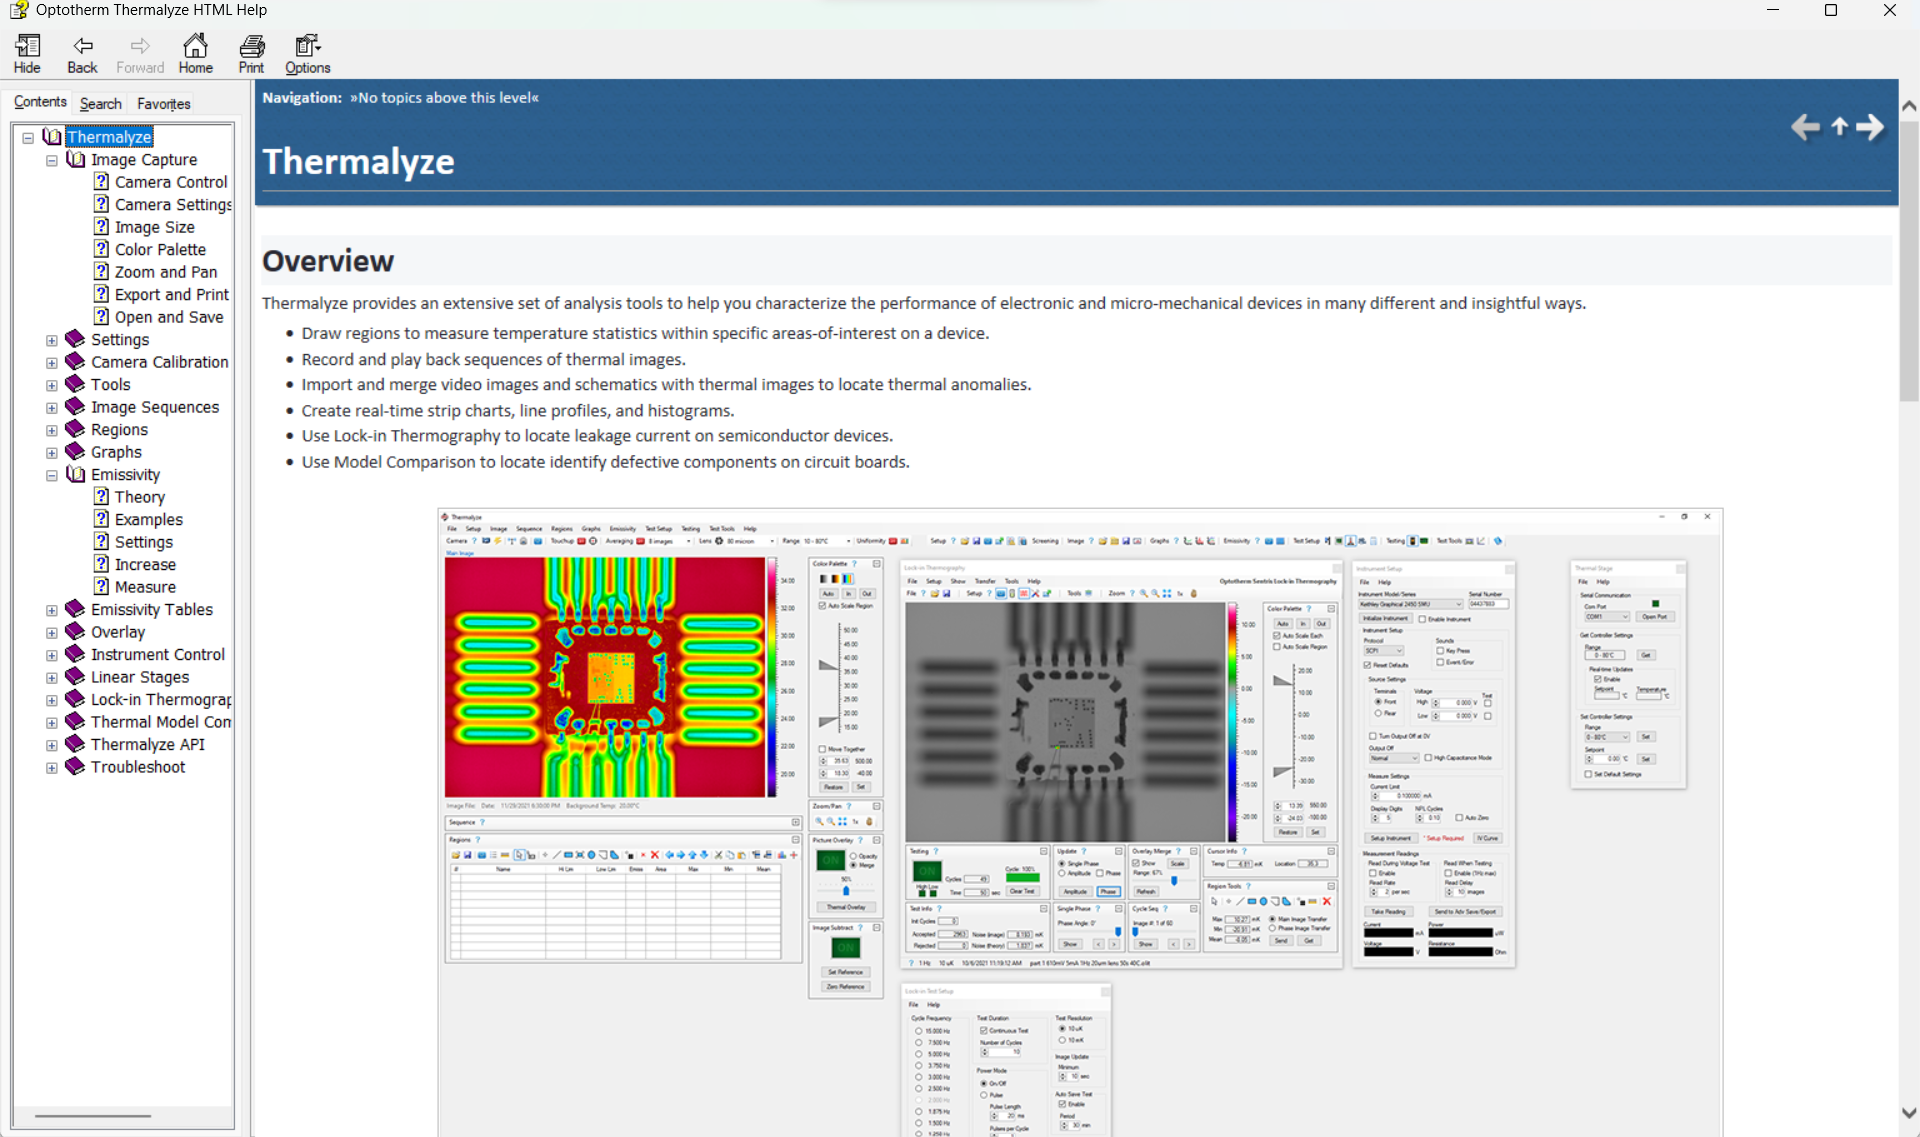Click the Thermalyze application screenshot image
Image resolution: width=1920 pixels, height=1137 pixels.
pyautogui.click(x=1080, y=820)
